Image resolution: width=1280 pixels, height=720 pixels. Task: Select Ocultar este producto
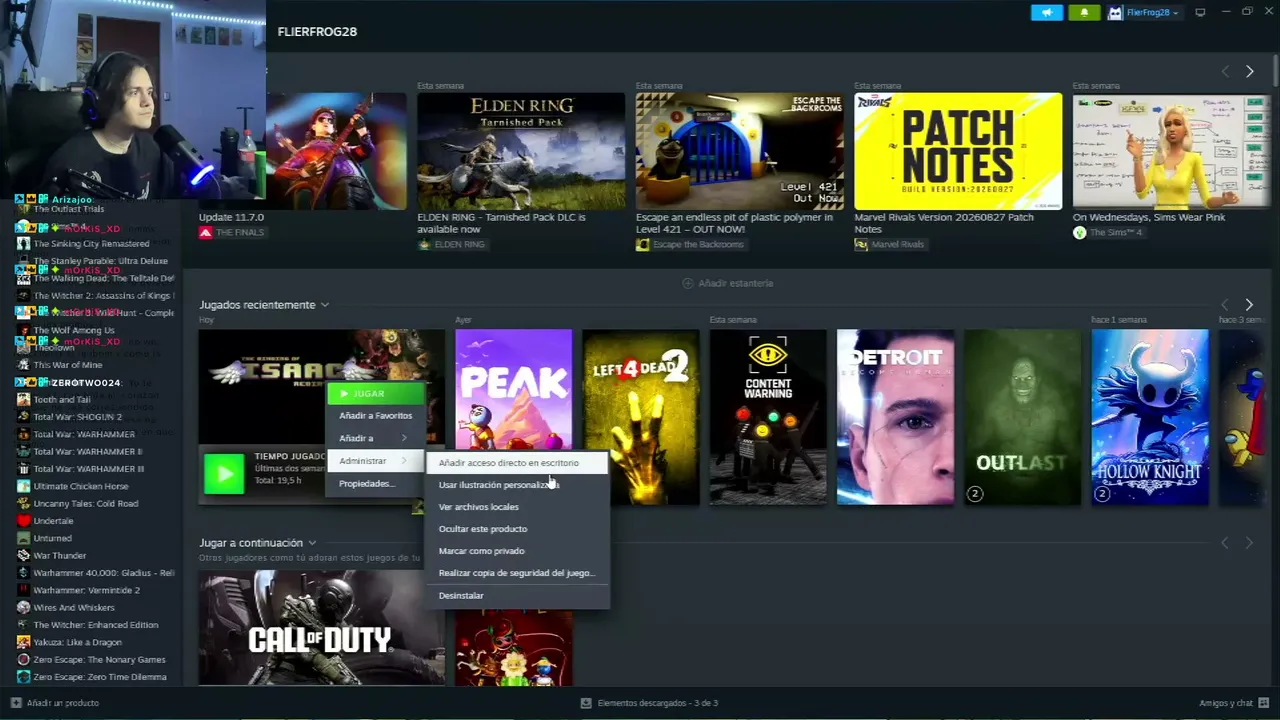coord(516,529)
